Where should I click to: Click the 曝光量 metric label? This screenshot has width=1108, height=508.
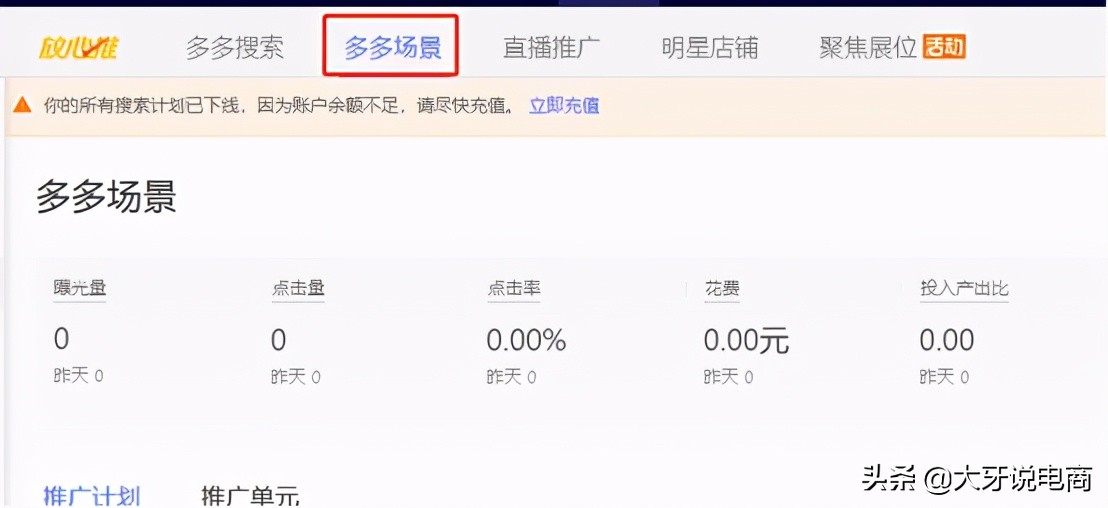pos(80,288)
